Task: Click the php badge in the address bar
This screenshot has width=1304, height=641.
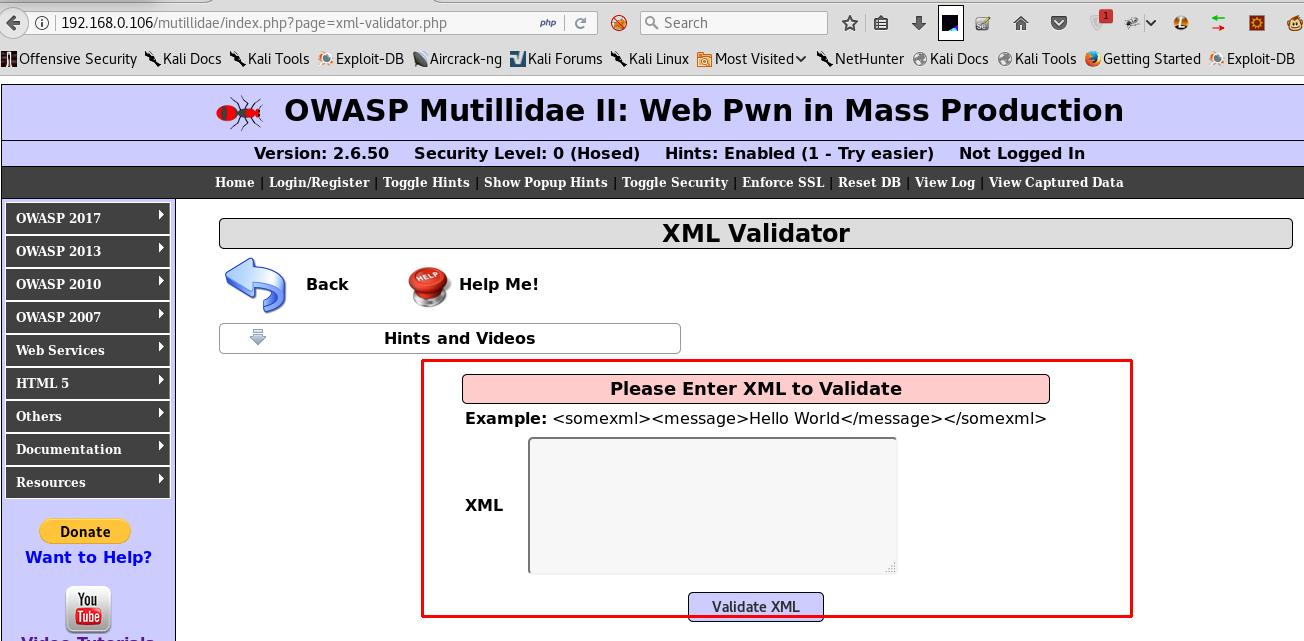Action: coord(548,22)
